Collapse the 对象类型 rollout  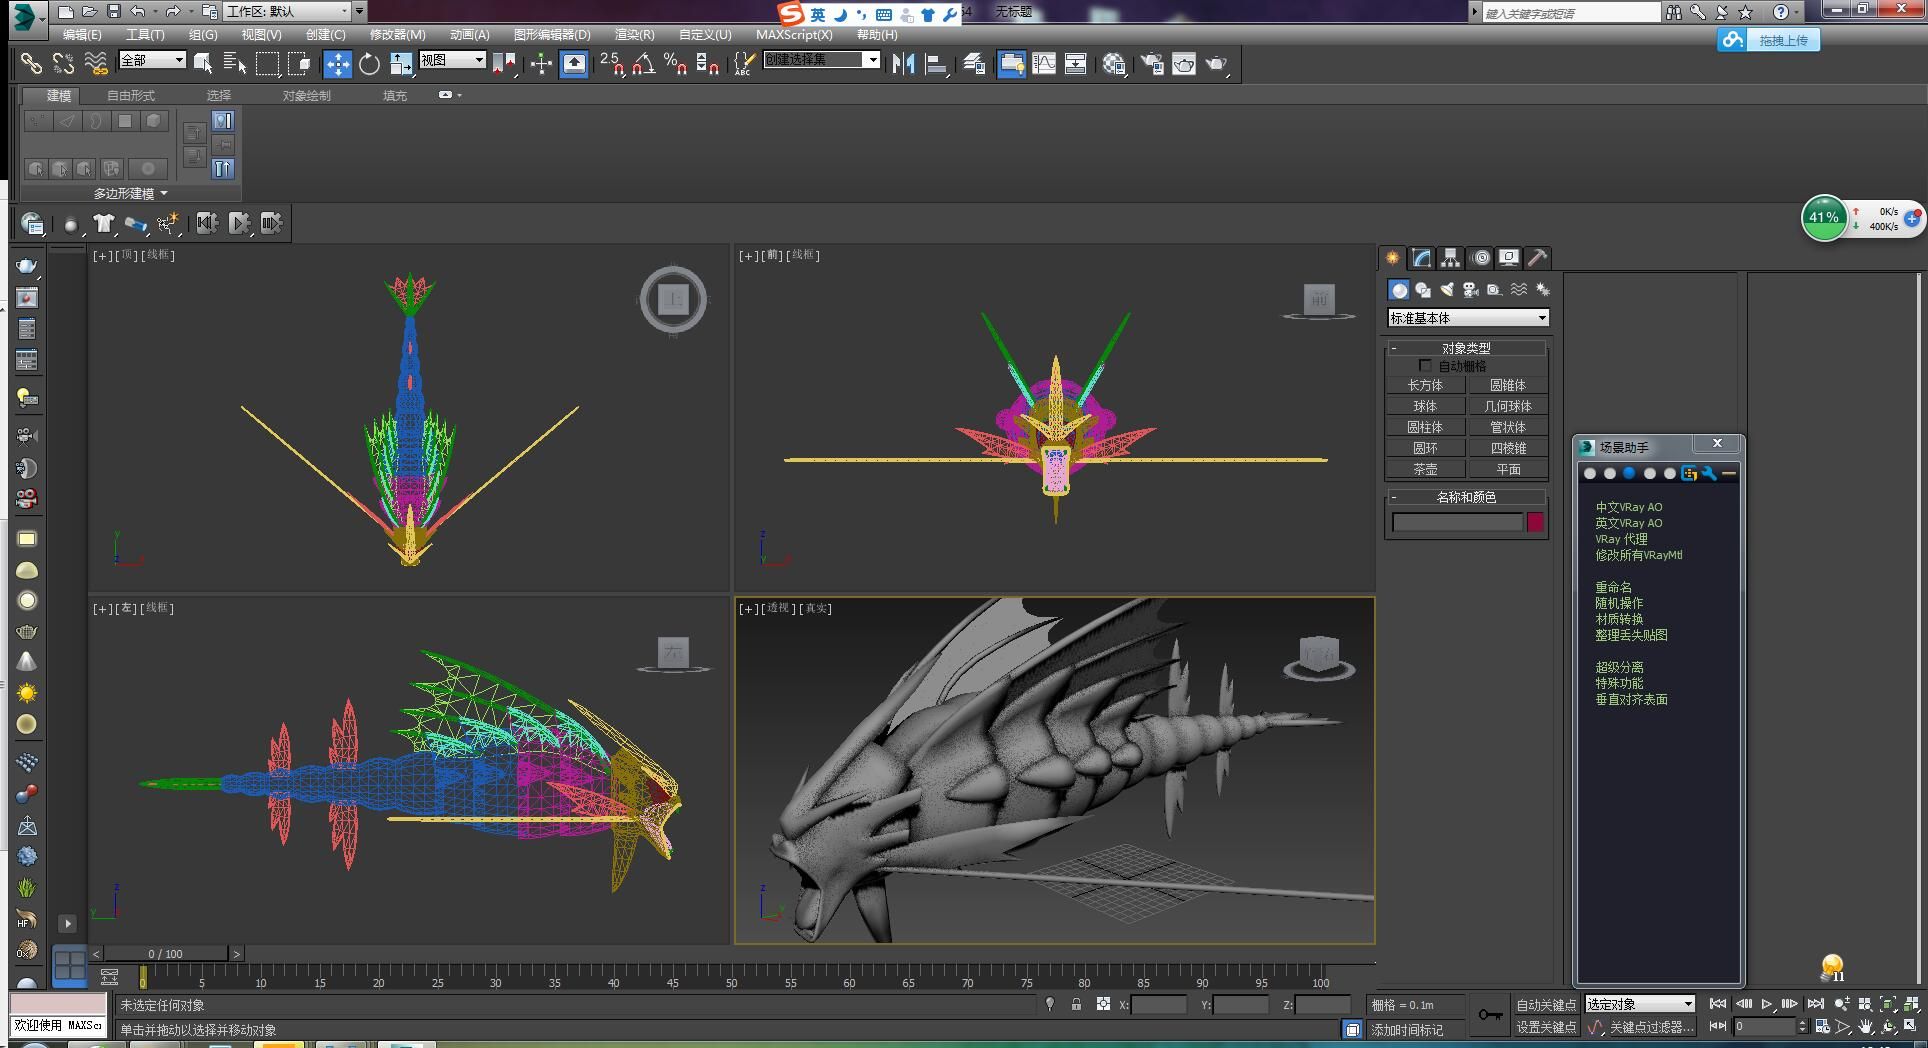pos(1466,348)
